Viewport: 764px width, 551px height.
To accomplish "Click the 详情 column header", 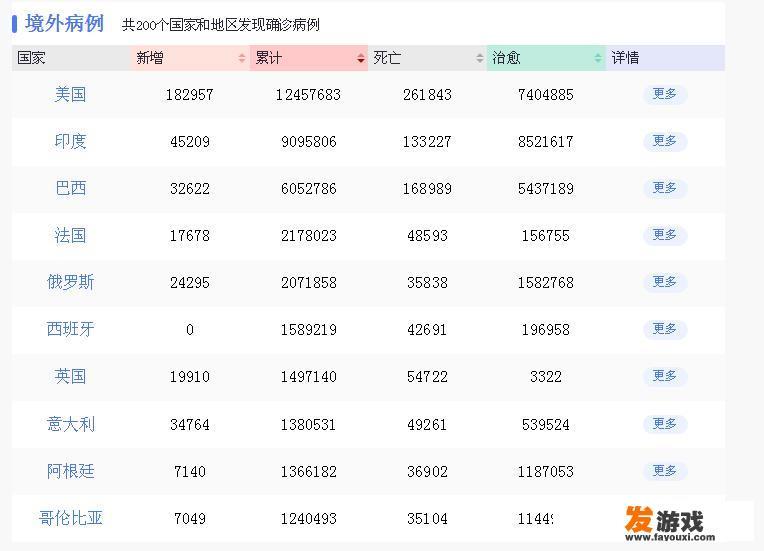I will pos(665,58).
